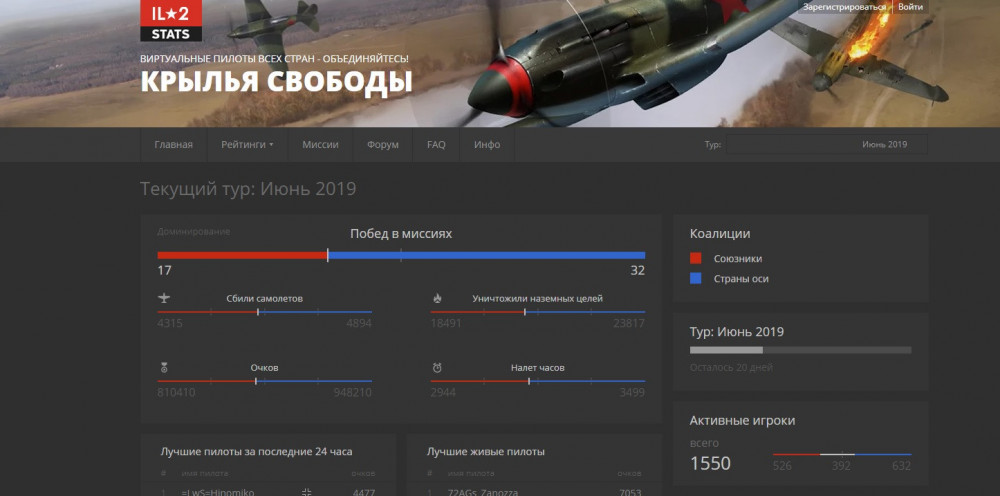Click the active players value 392
Viewport: 1000px width, 496px height.
[841, 466]
